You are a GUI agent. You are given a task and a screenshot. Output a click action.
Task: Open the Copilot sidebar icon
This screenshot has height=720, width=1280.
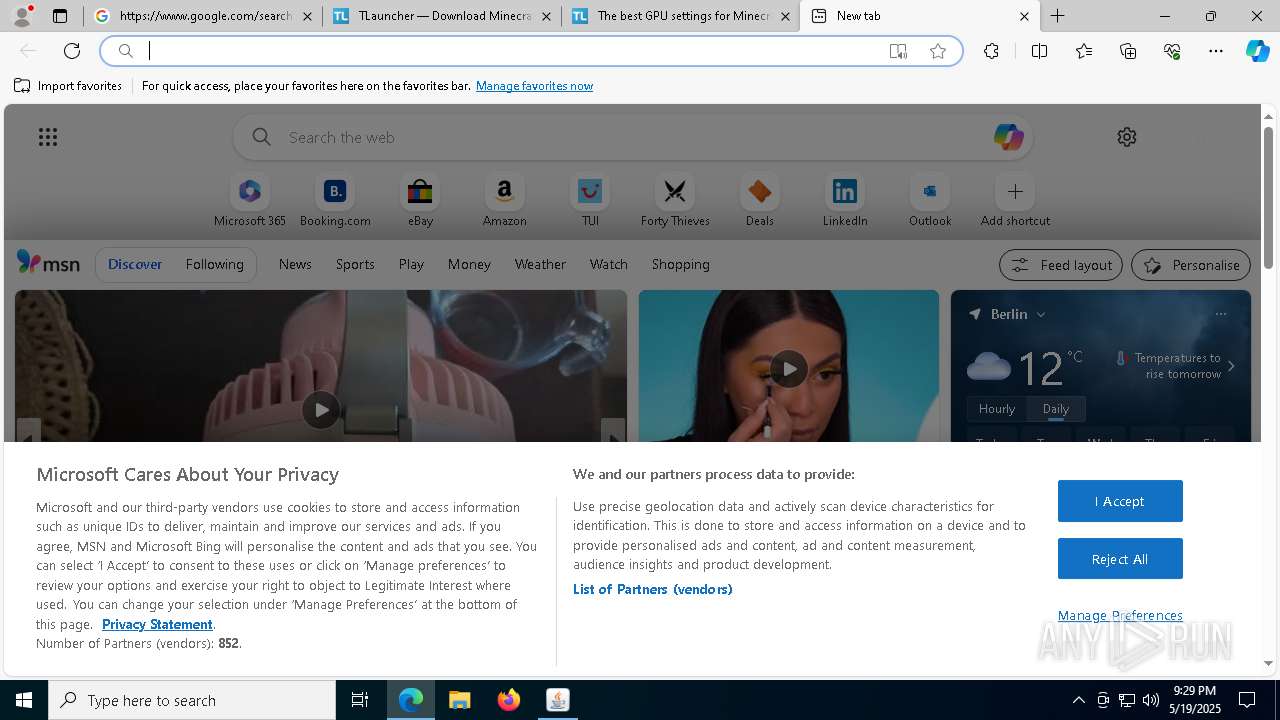click(x=1257, y=51)
